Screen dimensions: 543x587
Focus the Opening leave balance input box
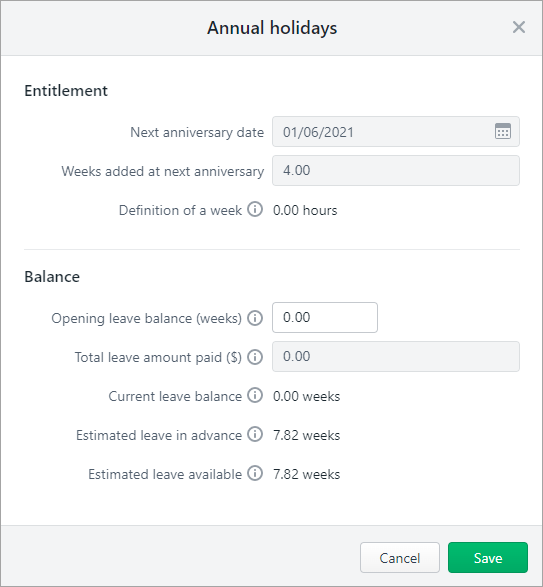tap(325, 317)
